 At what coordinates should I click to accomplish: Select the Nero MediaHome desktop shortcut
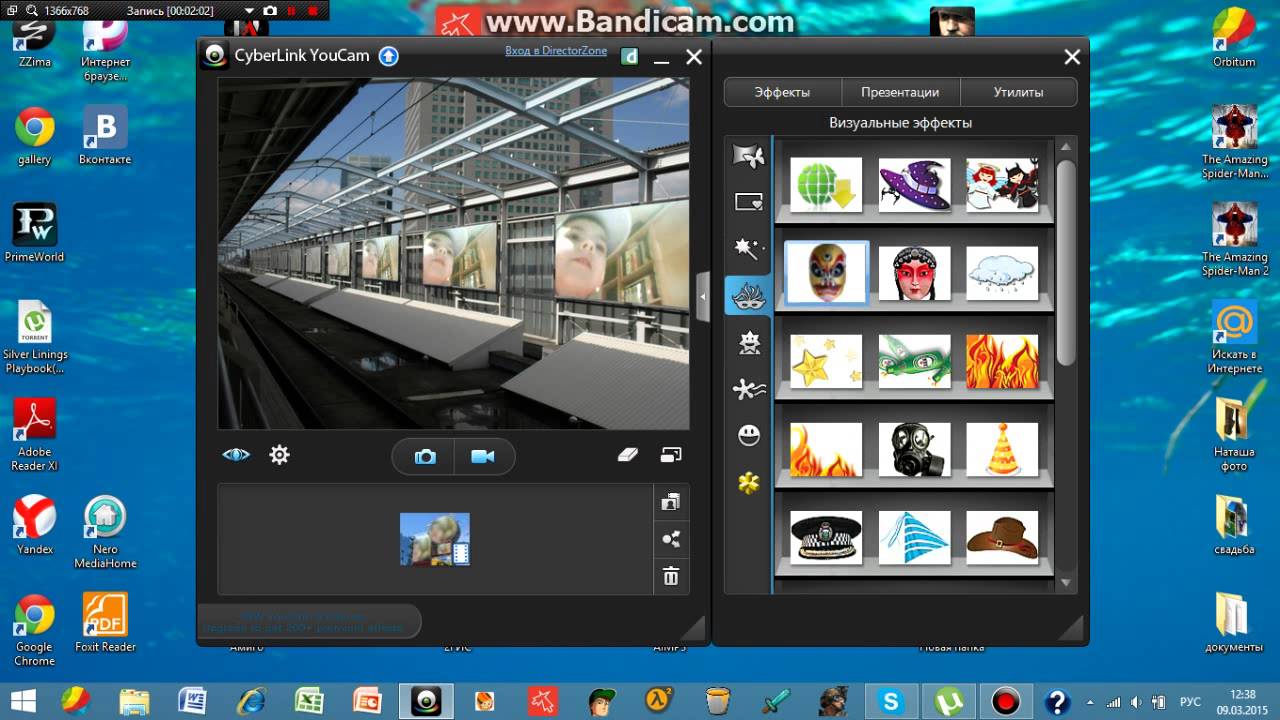coord(105,532)
